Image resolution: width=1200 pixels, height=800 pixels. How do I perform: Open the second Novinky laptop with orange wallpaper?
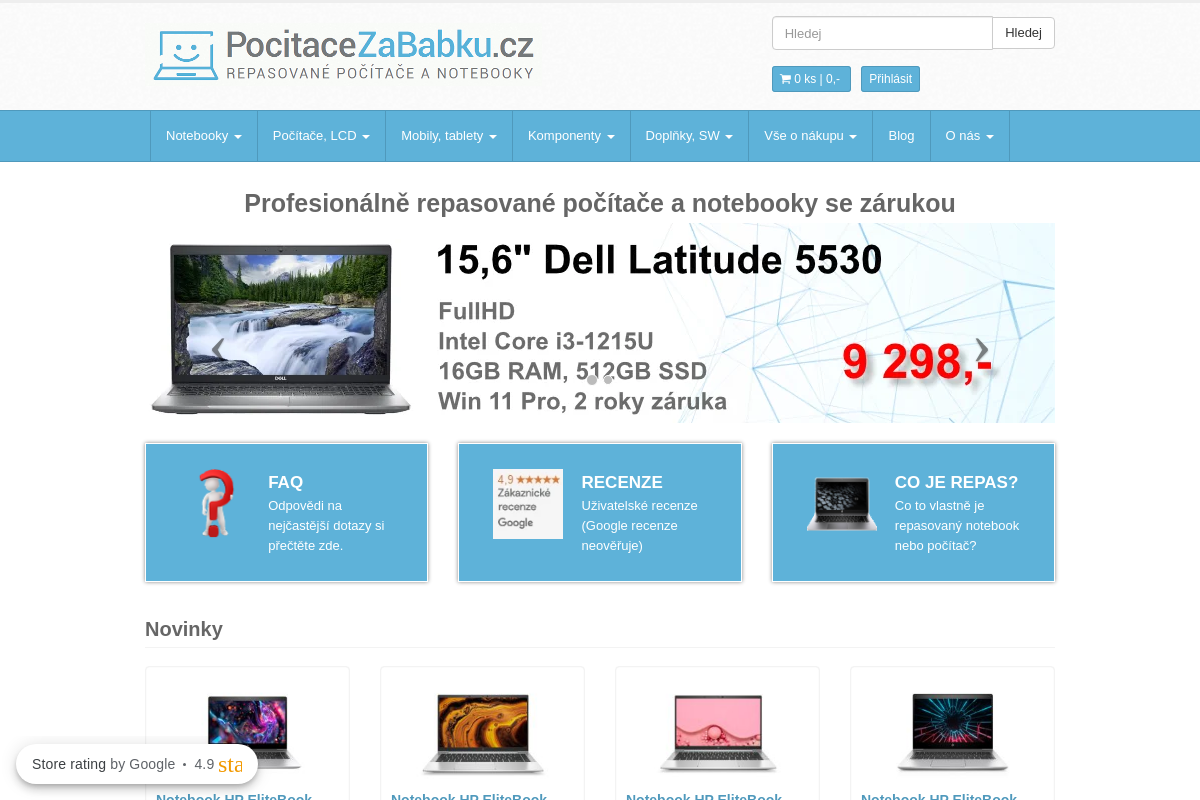tap(482, 732)
